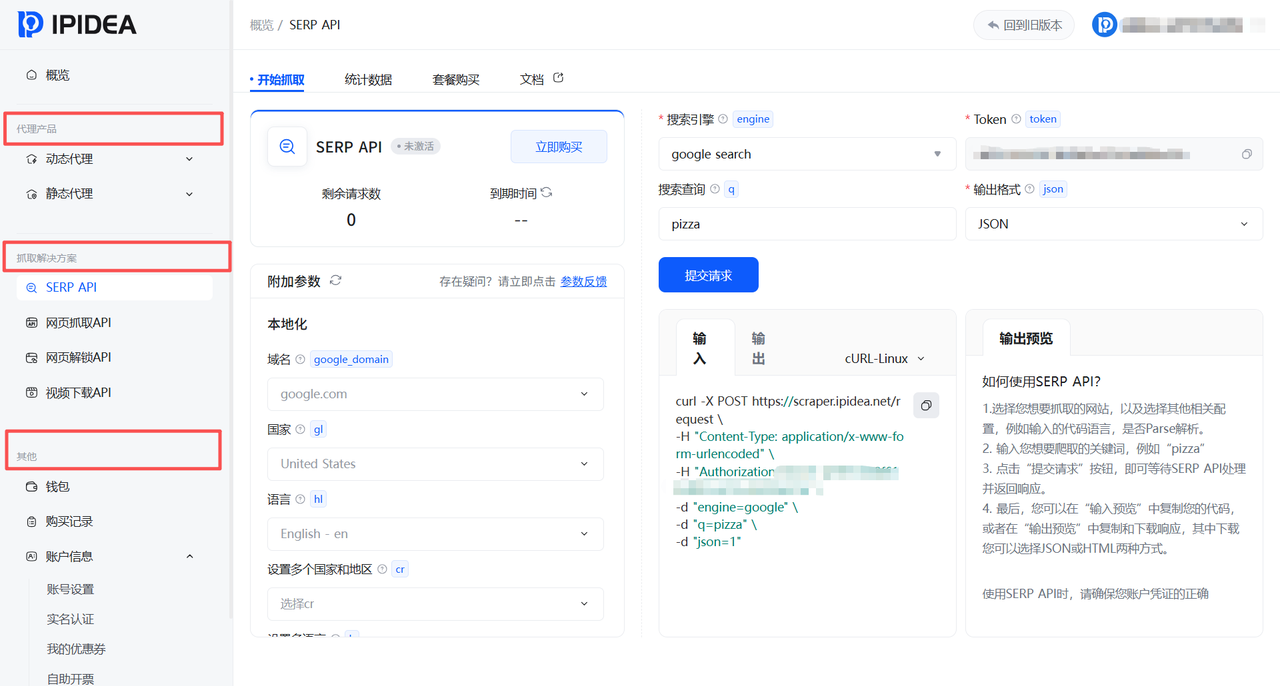Expand the 动态代理 menu chevron
Viewport: 1280px width, 686px height.
tap(190, 159)
